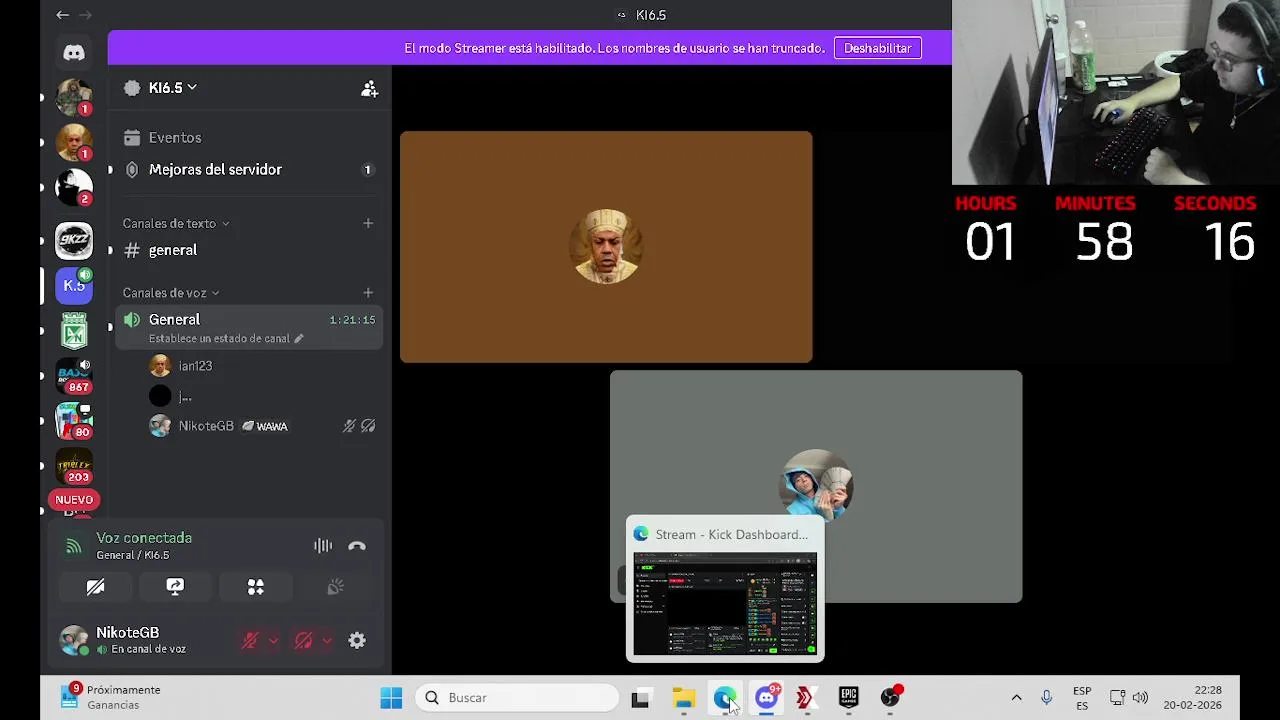Unmute the microphone in user panel

[x=250, y=641]
